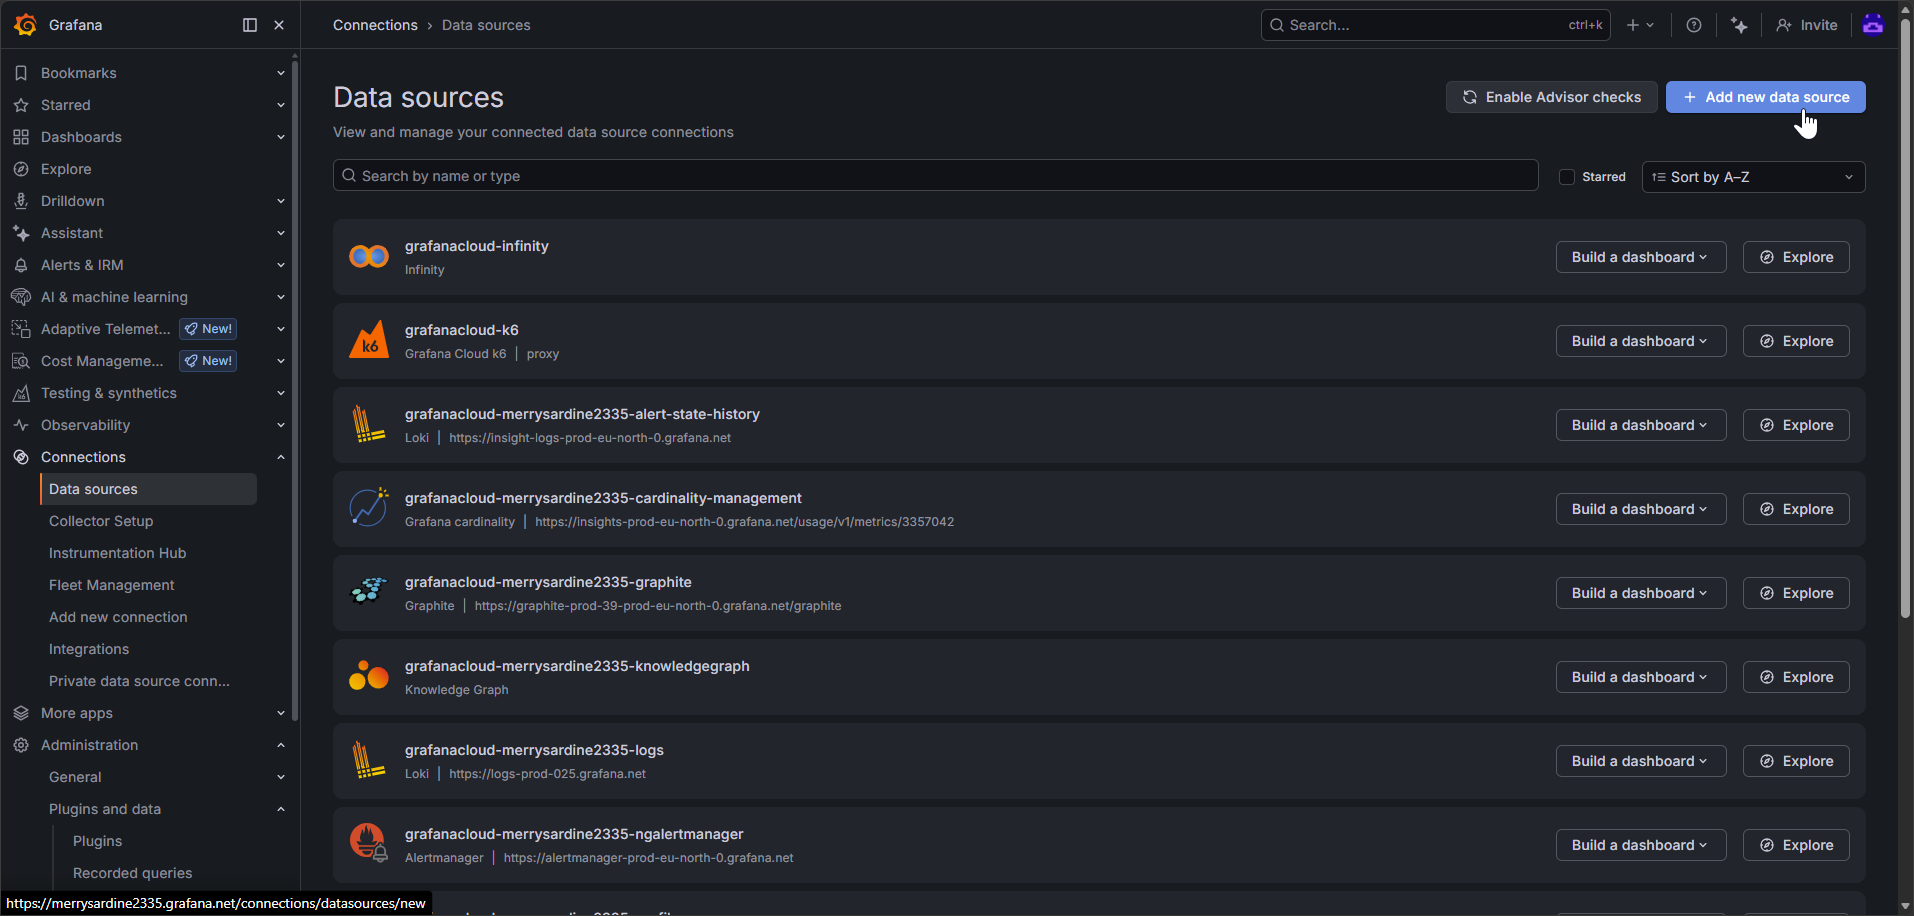The width and height of the screenshot is (1914, 916).
Task: Collapse the Administration section chevron
Action: coord(281,745)
